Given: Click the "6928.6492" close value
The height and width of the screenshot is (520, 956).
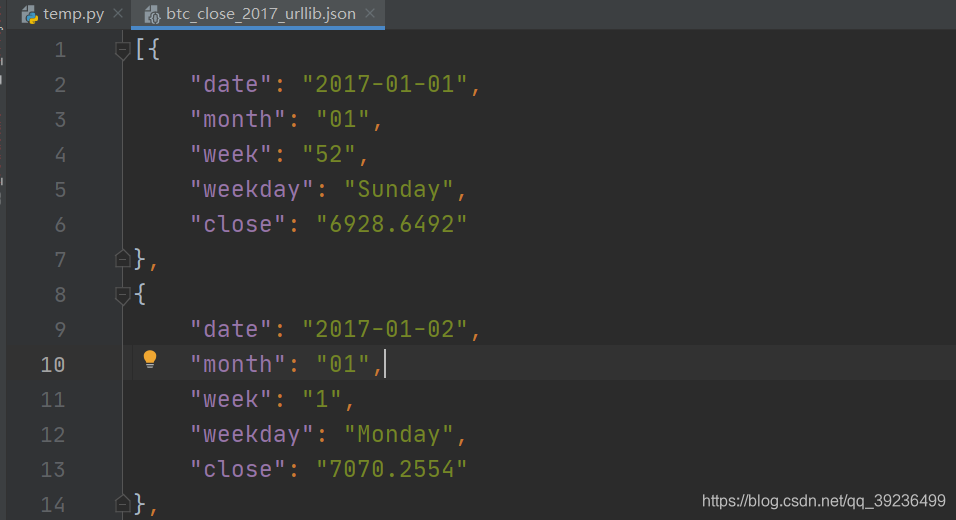Looking at the screenshot, I should click(392, 224).
